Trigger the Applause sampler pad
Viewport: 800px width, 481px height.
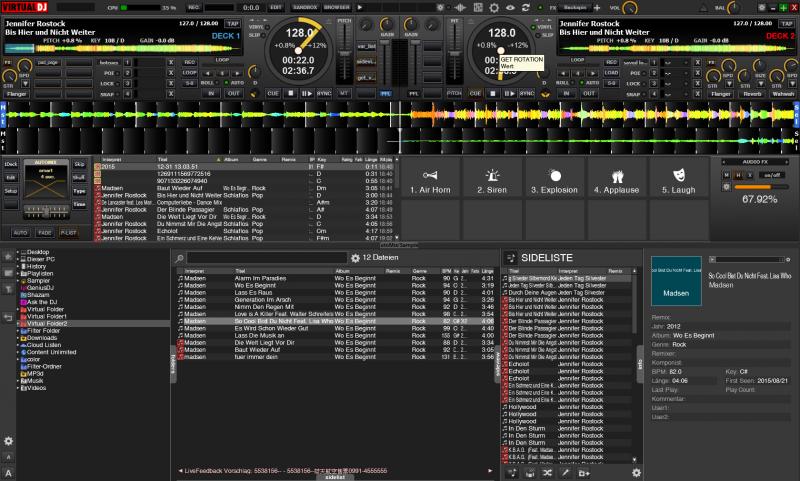[616, 178]
